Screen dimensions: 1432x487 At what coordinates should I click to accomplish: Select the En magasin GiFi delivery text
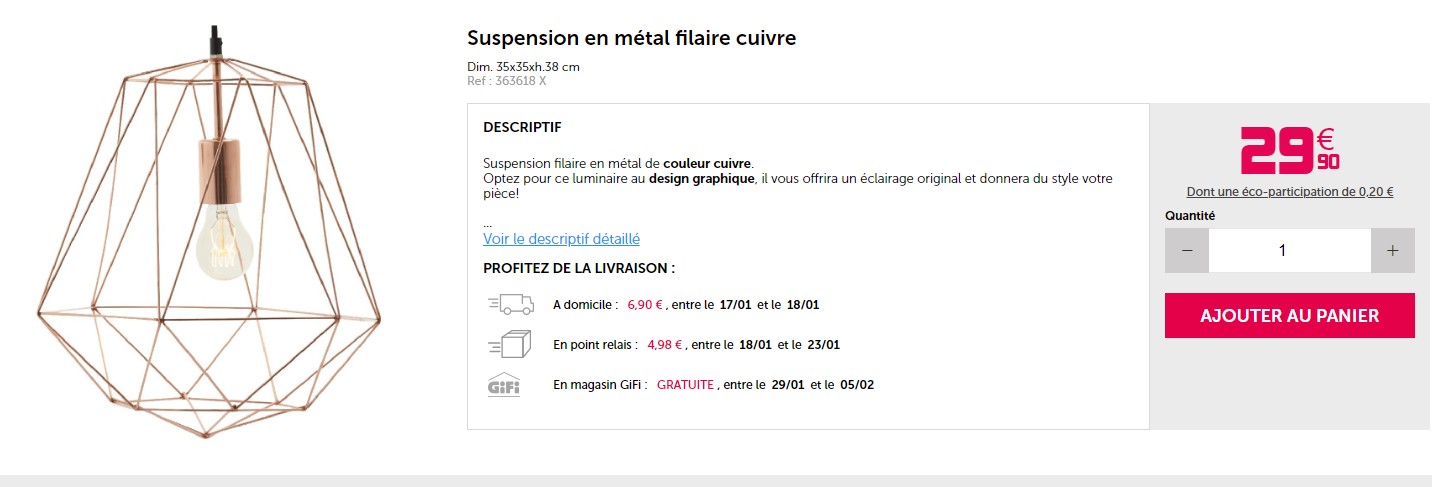coord(599,385)
